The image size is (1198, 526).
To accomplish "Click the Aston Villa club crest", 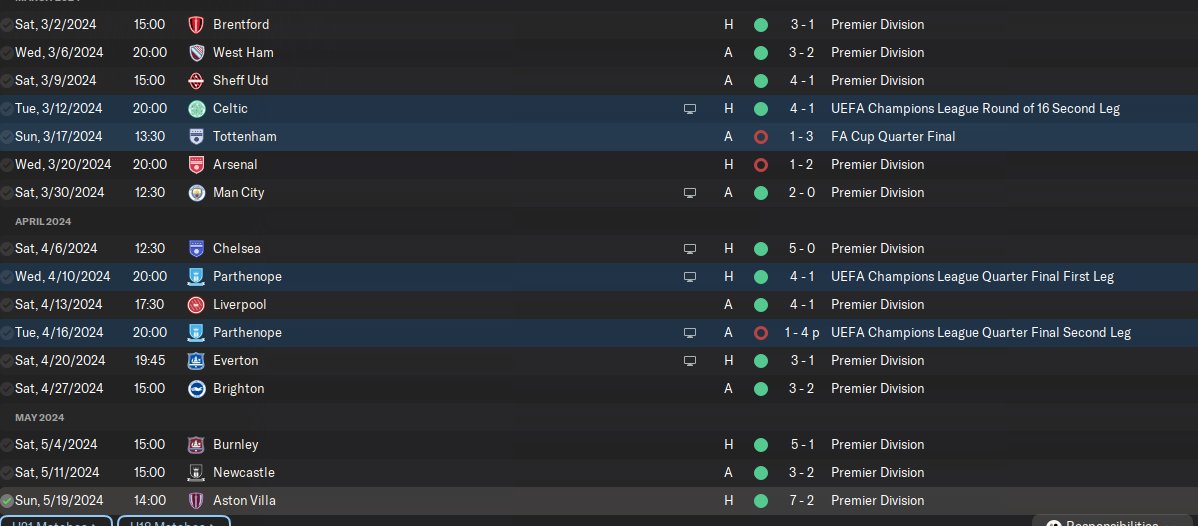I will [196, 501].
